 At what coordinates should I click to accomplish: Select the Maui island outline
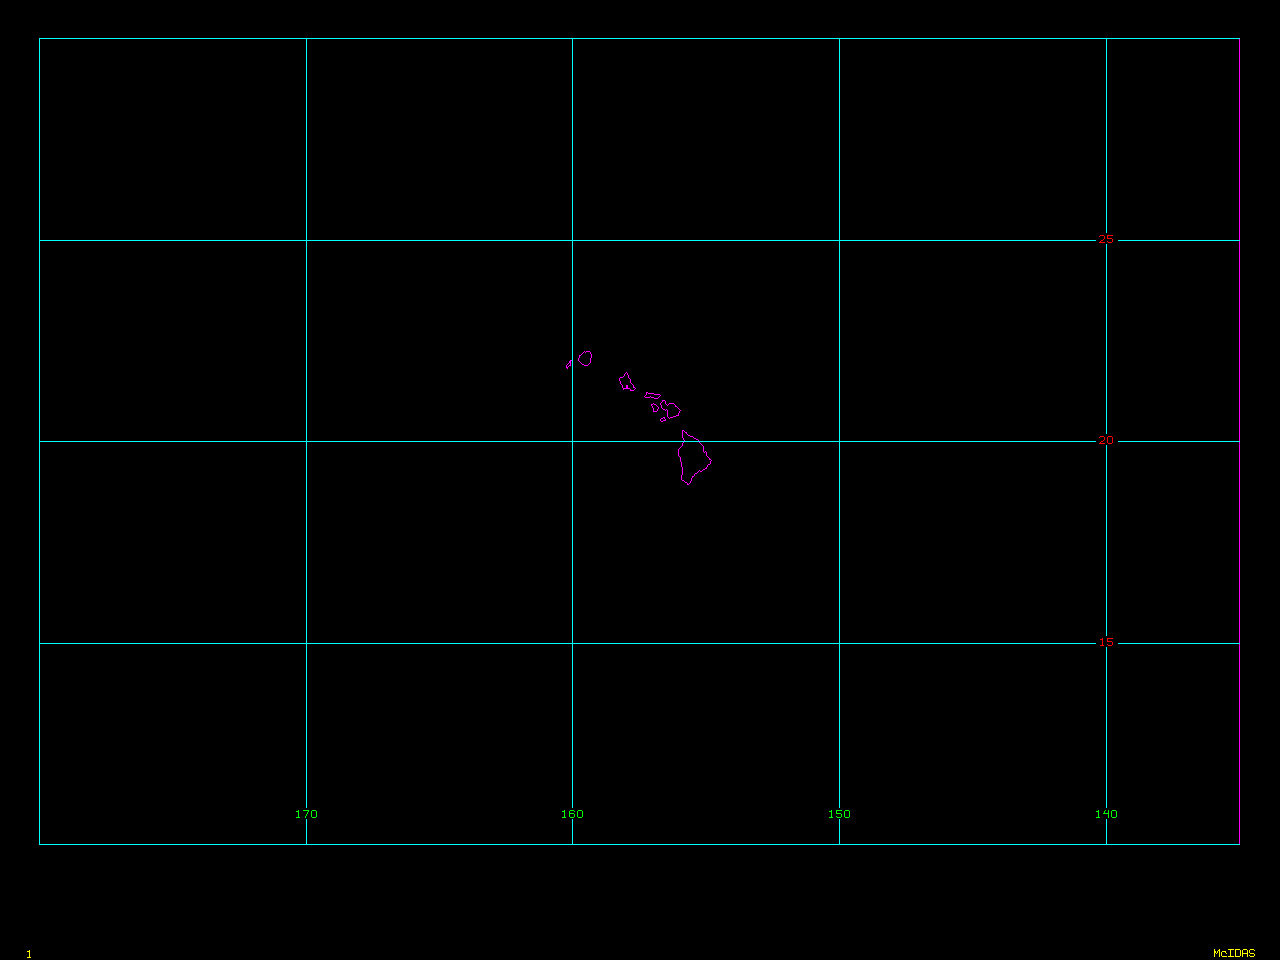tap(671, 409)
